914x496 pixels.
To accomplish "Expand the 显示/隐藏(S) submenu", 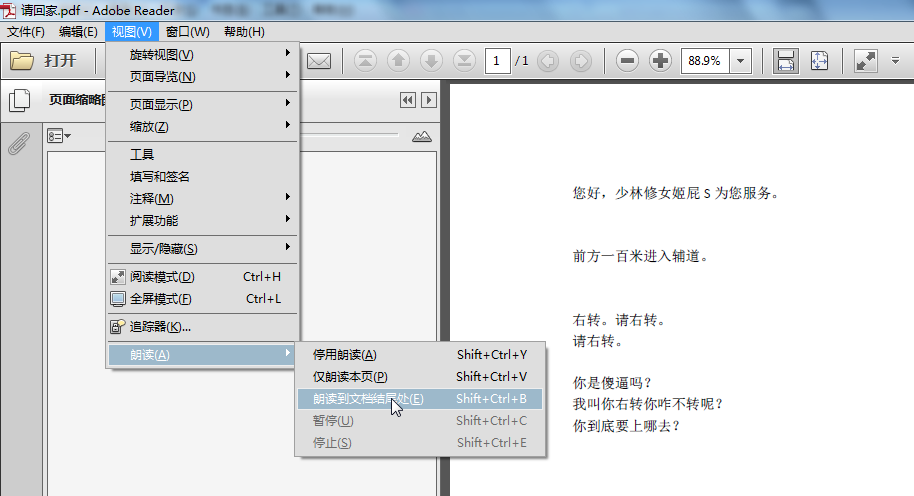I will point(202,249).
